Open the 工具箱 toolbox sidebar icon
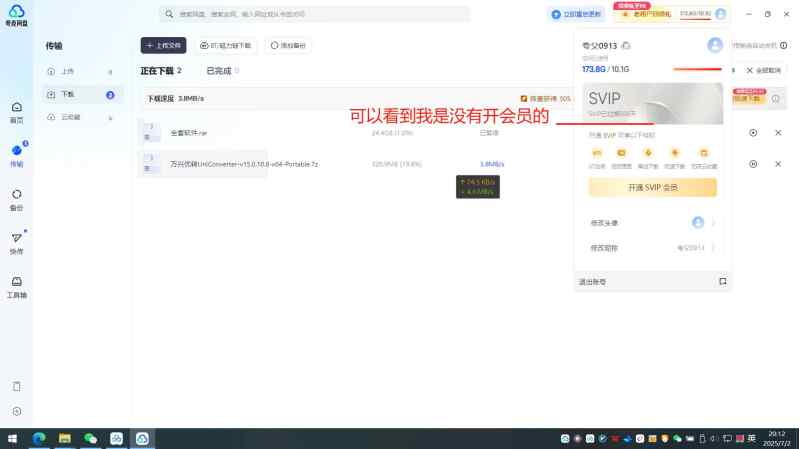This screenshot has width=799, height=449. (x=17, y=287)
